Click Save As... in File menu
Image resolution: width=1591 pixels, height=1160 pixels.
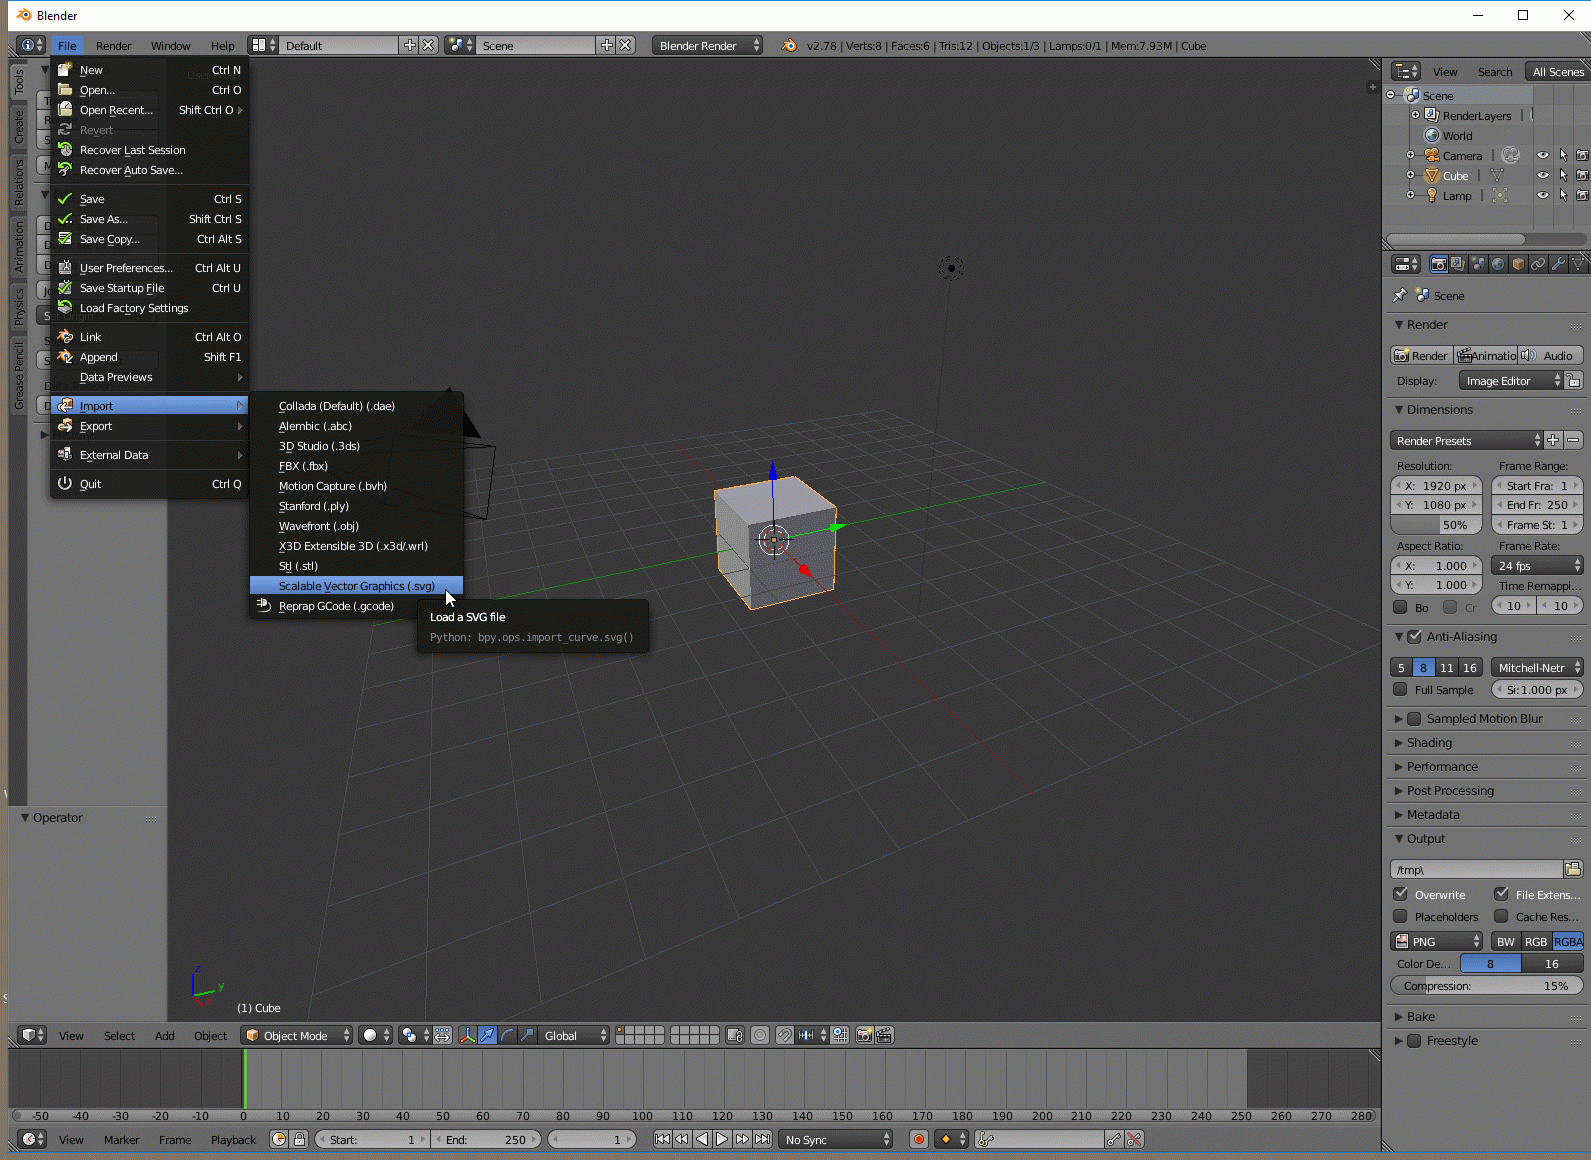149,219
